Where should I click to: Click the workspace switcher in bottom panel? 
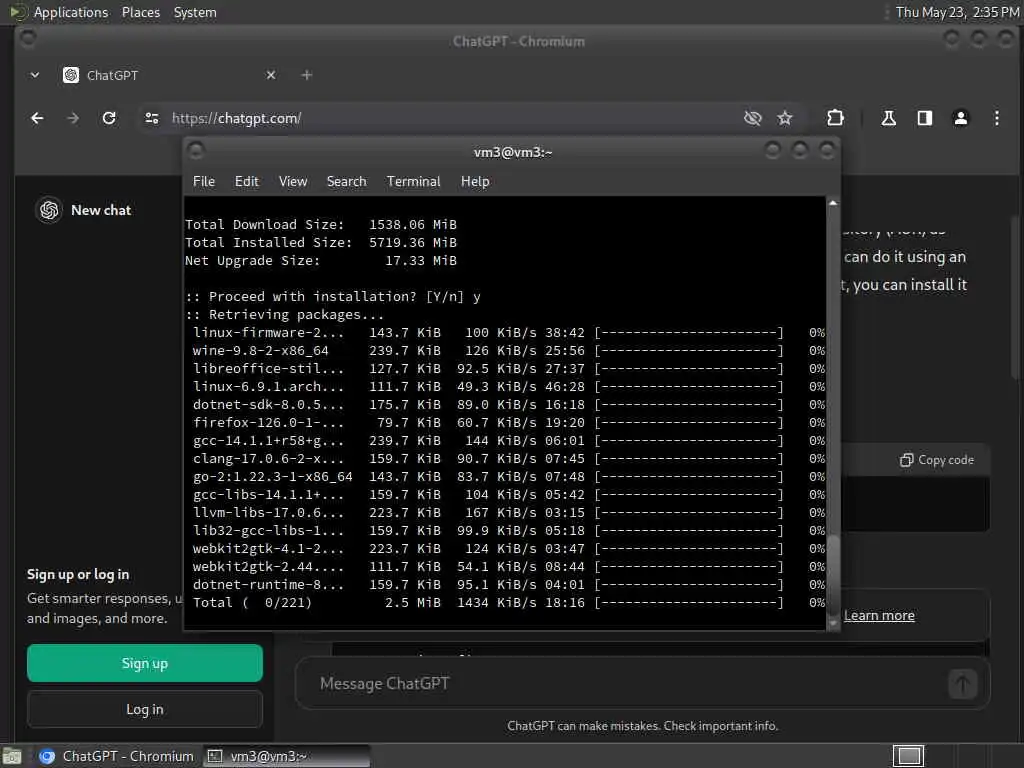tap(908, 756)
